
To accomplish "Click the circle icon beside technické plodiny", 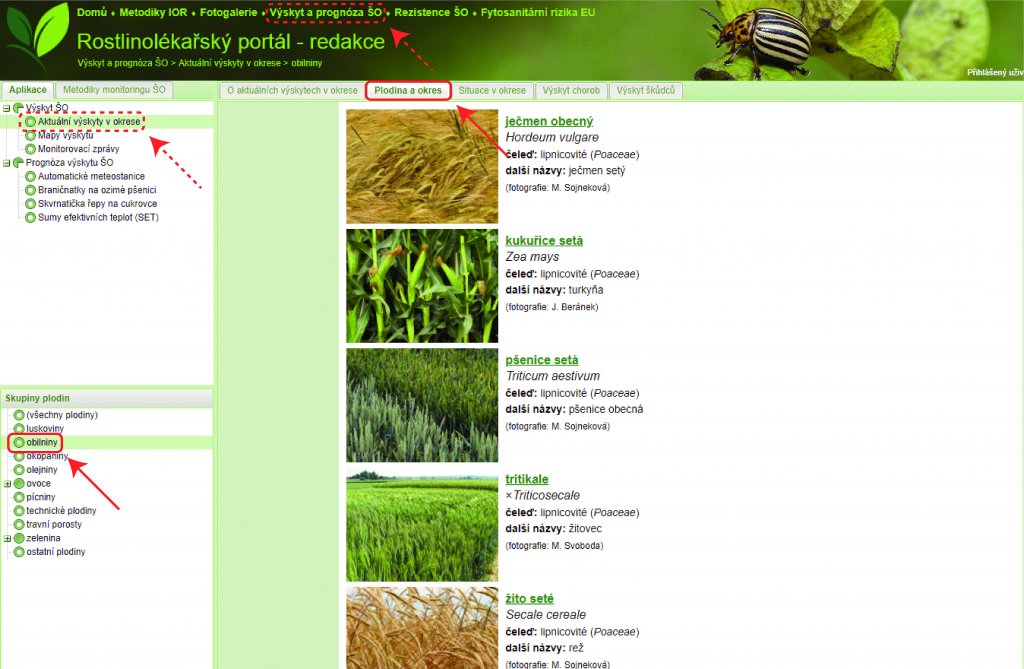I will [x=19, y=511].
